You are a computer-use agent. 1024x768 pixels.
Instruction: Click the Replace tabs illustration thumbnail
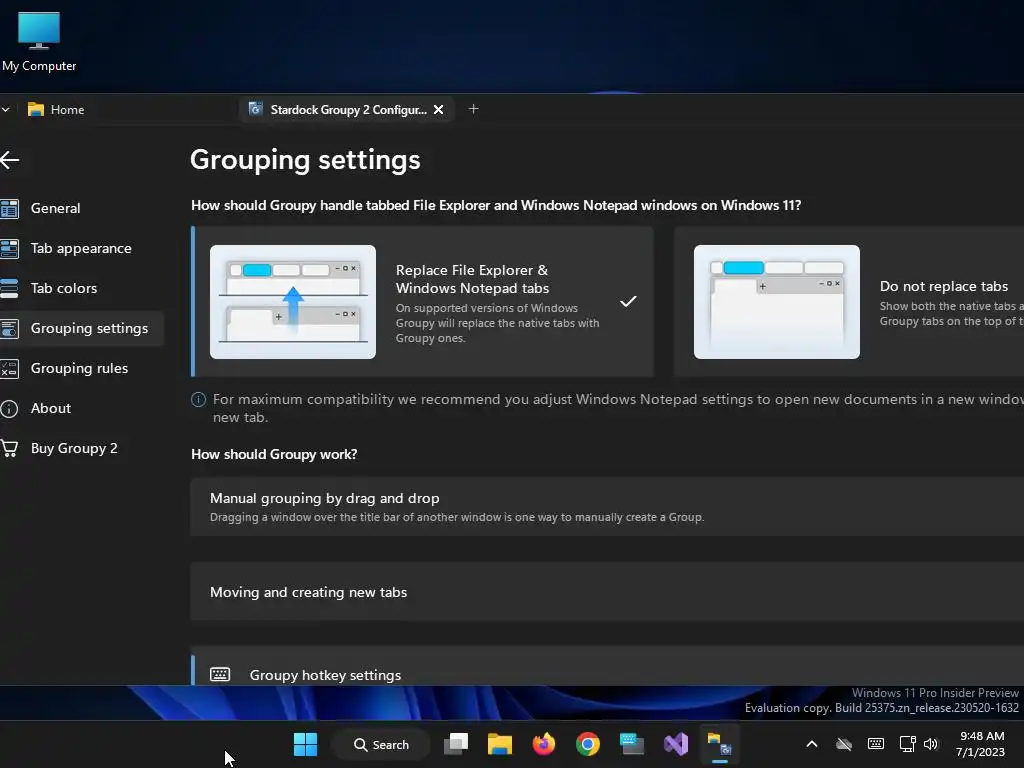click(x=293, y=302)
